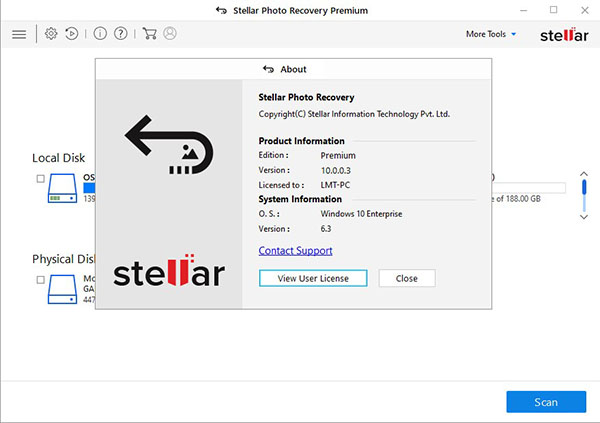Viewport: 600px width, 423px height.
Task: Click the Premium edition value
Action: click(338, 155)
